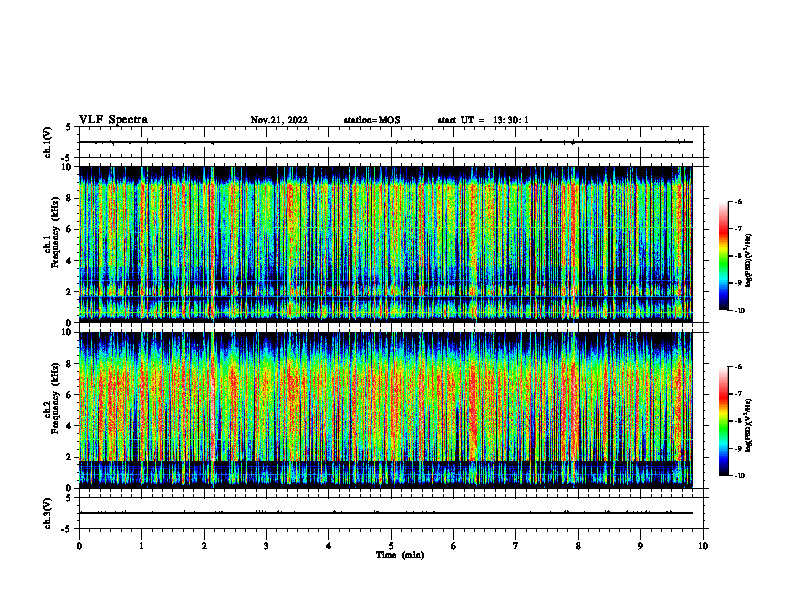Click time-axis tick label "6" at bottom
The height and width of the screenshot is (612, 792).
(453, 546)
